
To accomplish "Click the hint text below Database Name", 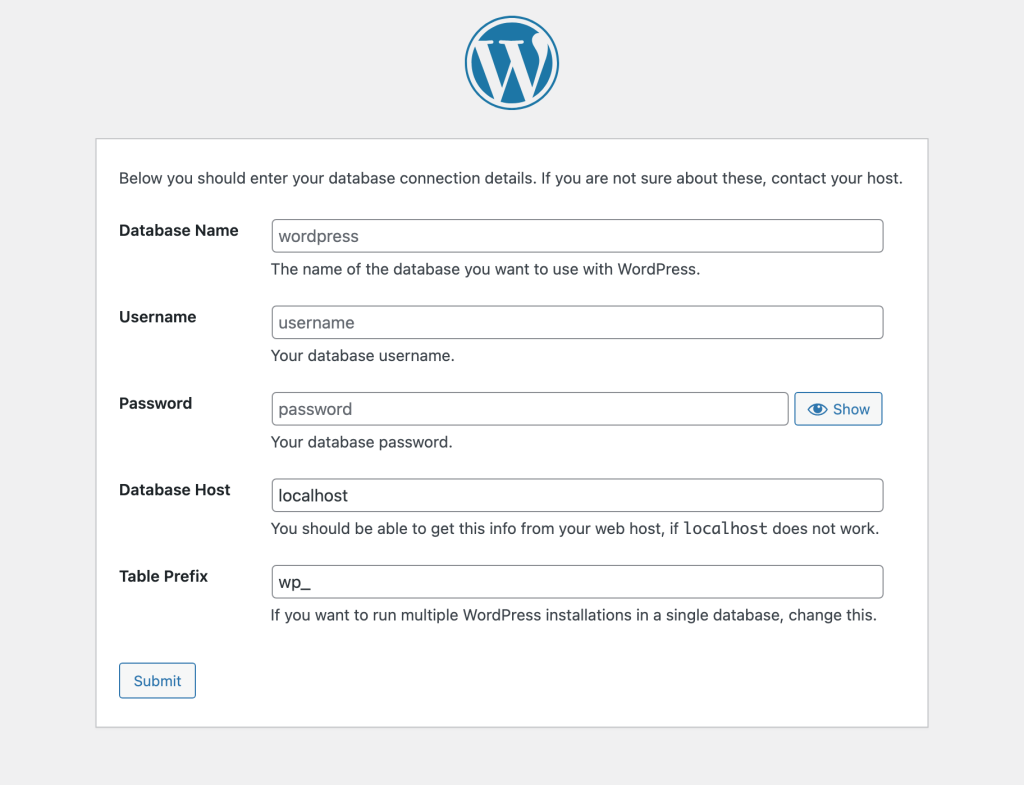I will pyautogui.click(x=485, y=269).
